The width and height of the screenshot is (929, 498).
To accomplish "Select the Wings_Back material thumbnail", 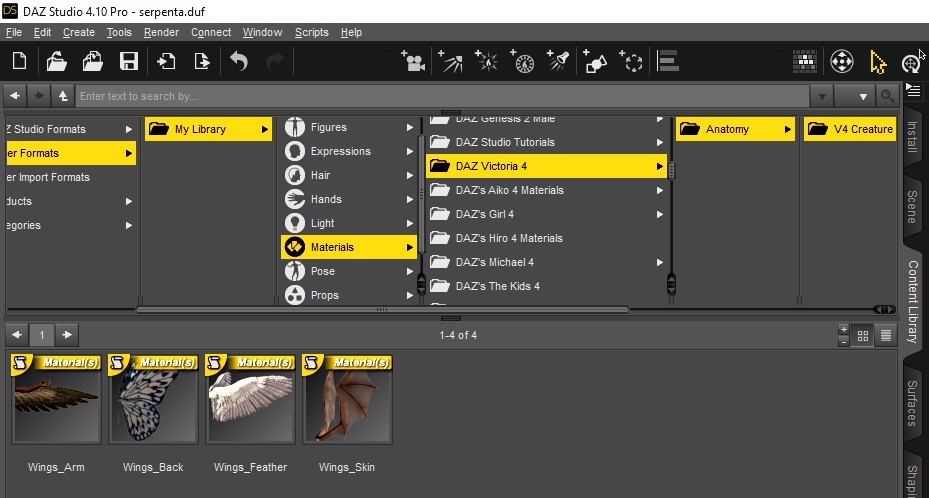I will click(x=153, y=399).
